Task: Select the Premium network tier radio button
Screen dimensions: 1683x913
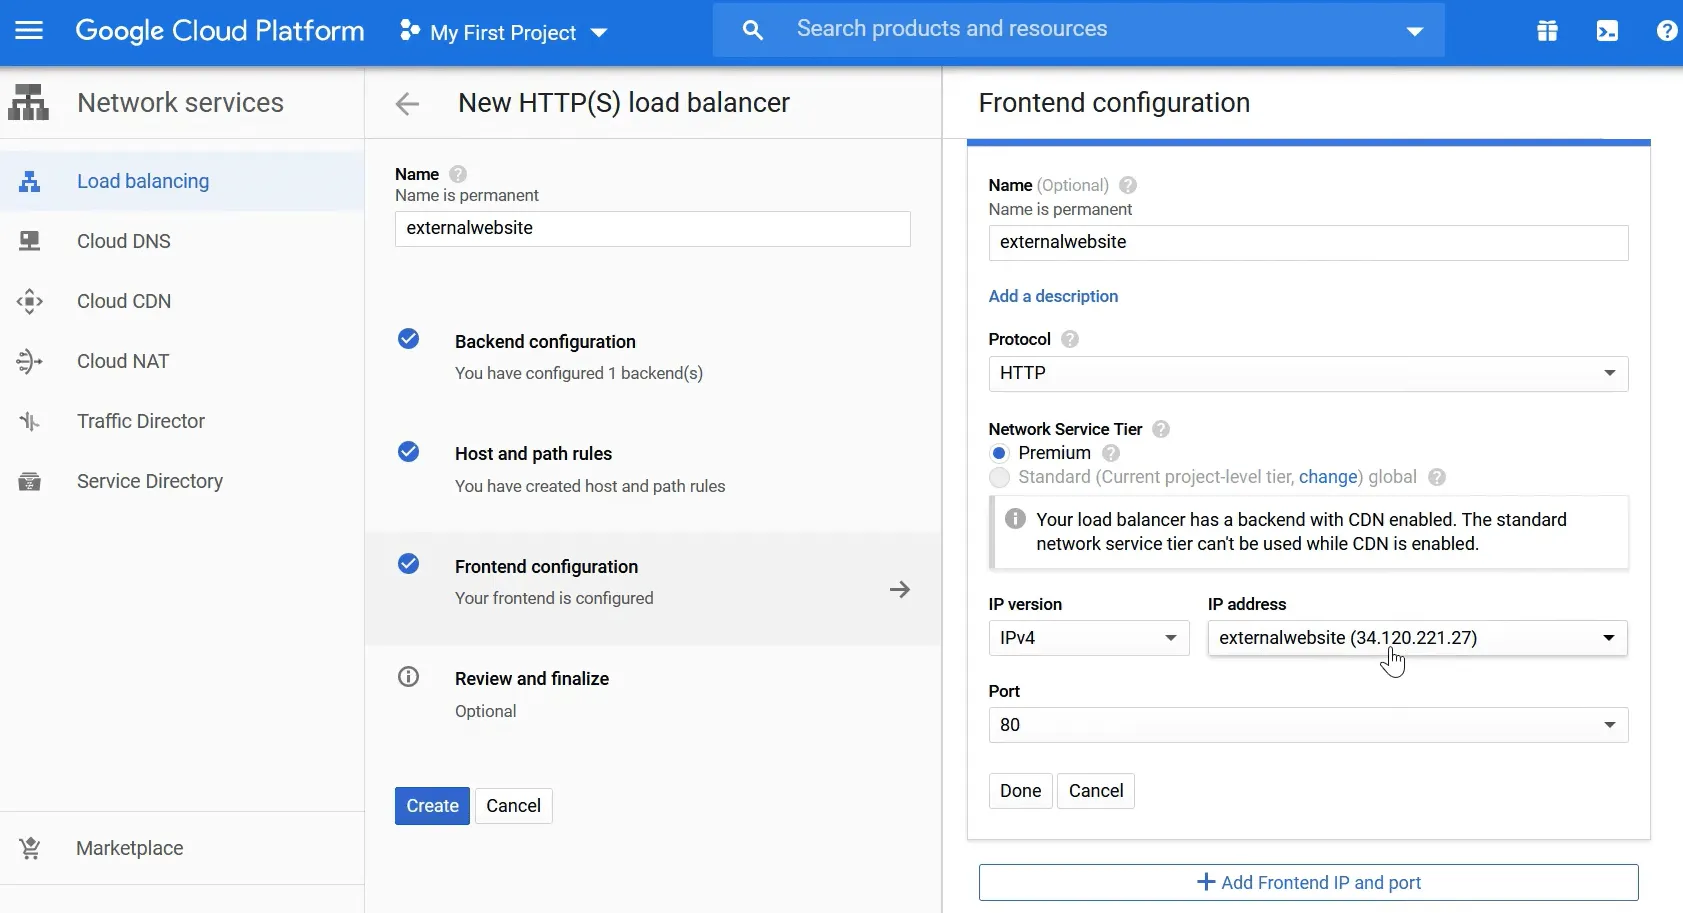Action: (x=999, y=453)
